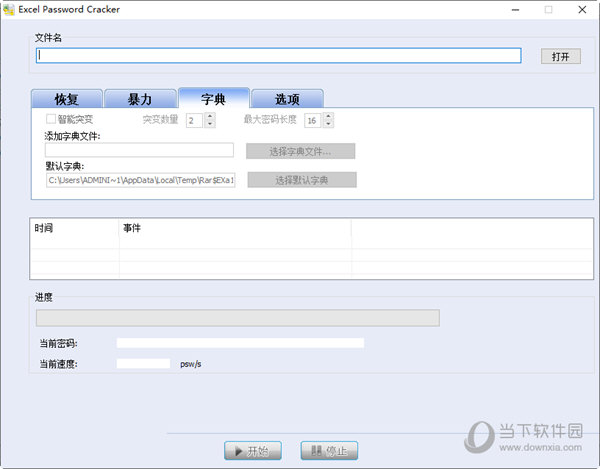
Task: Select the 字典 tab
Action: [214, 98]
